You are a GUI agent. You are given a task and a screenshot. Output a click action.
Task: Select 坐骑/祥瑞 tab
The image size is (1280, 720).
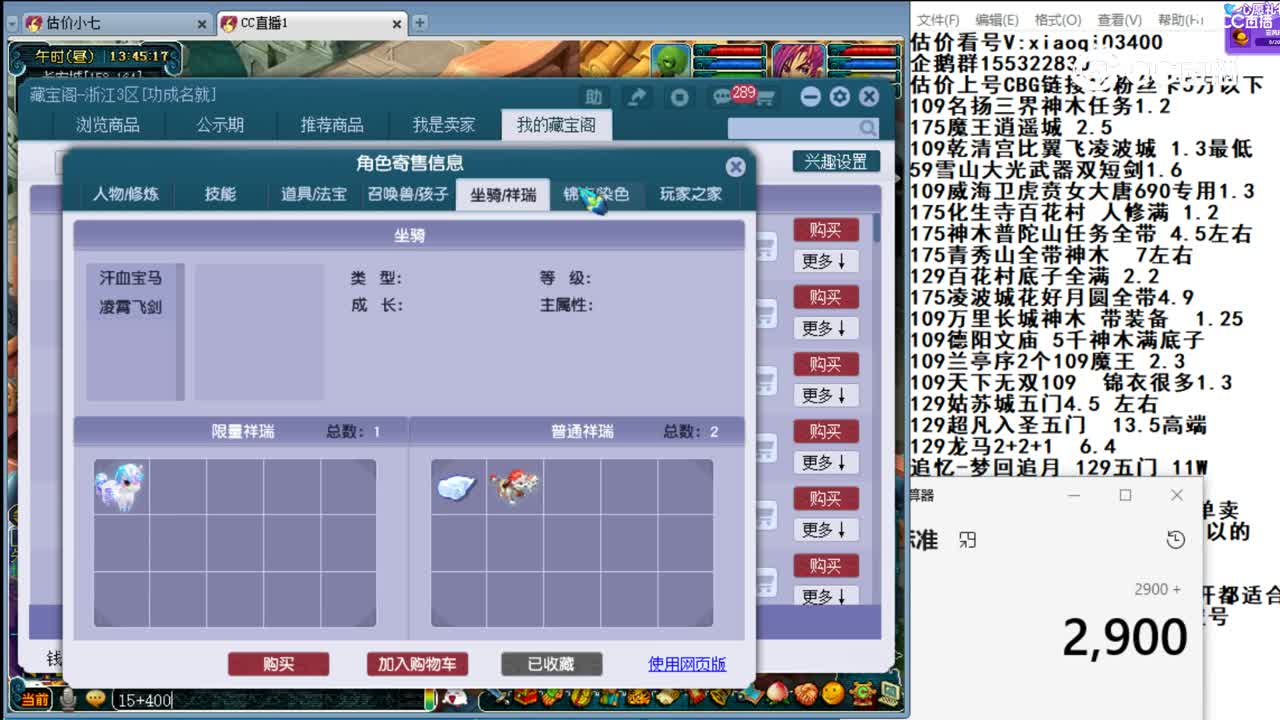click(503, 194)
